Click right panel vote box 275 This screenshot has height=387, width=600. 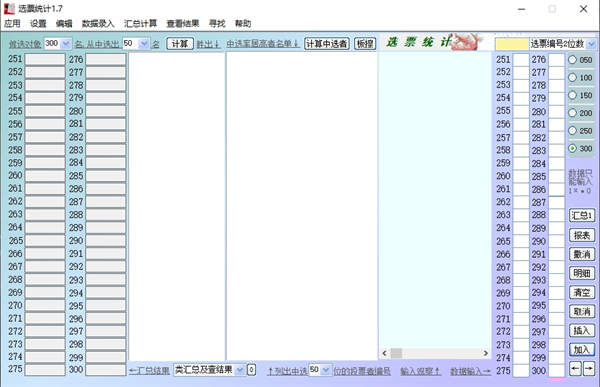521,371
